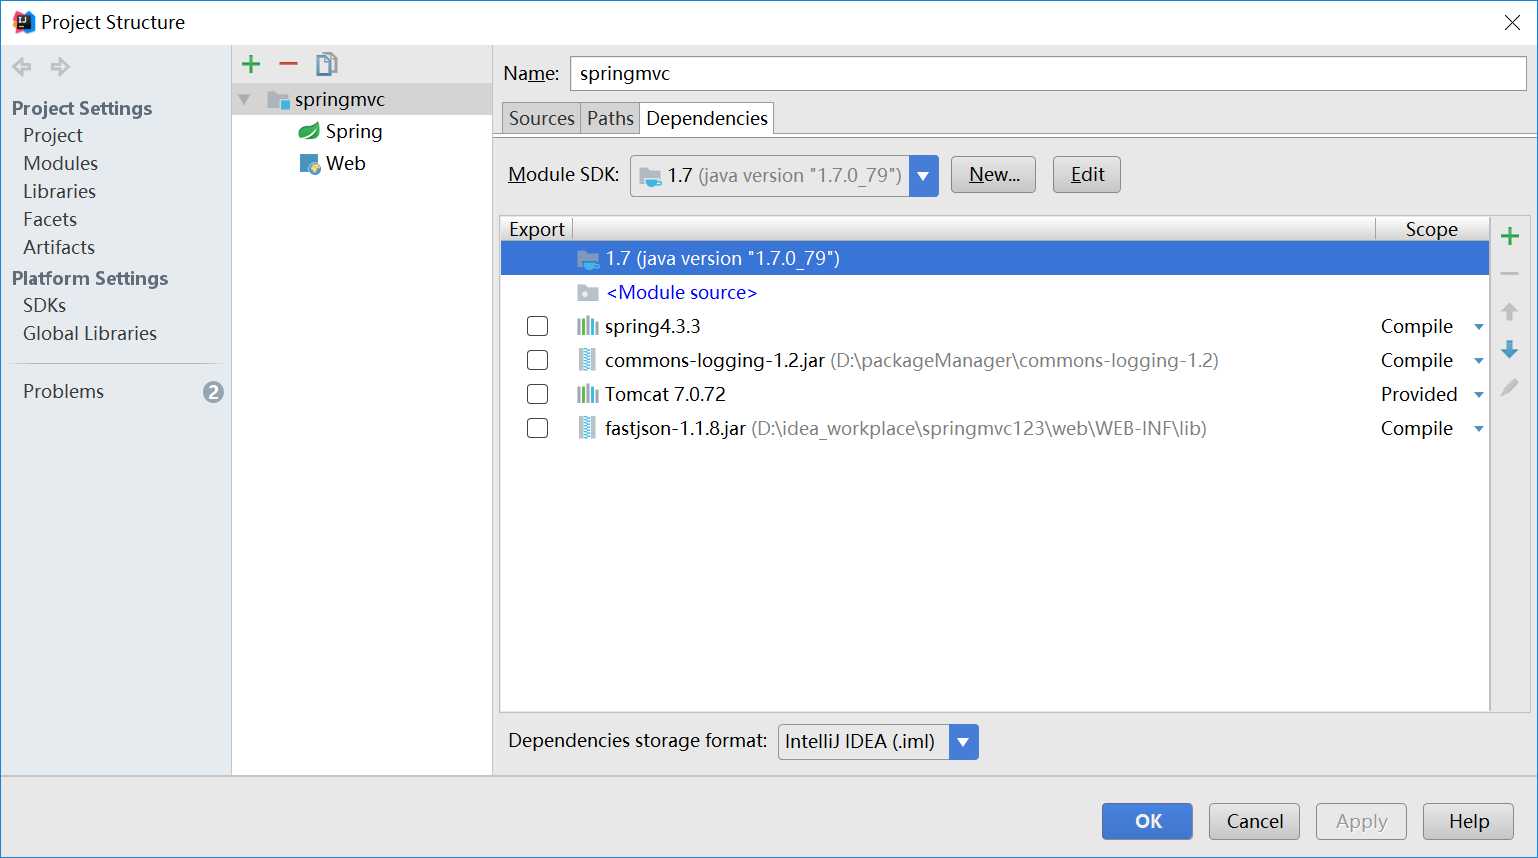Edit the dependency with the pencil icon
Viewport: 1538px width, 858px height.
coord(1510,387)
